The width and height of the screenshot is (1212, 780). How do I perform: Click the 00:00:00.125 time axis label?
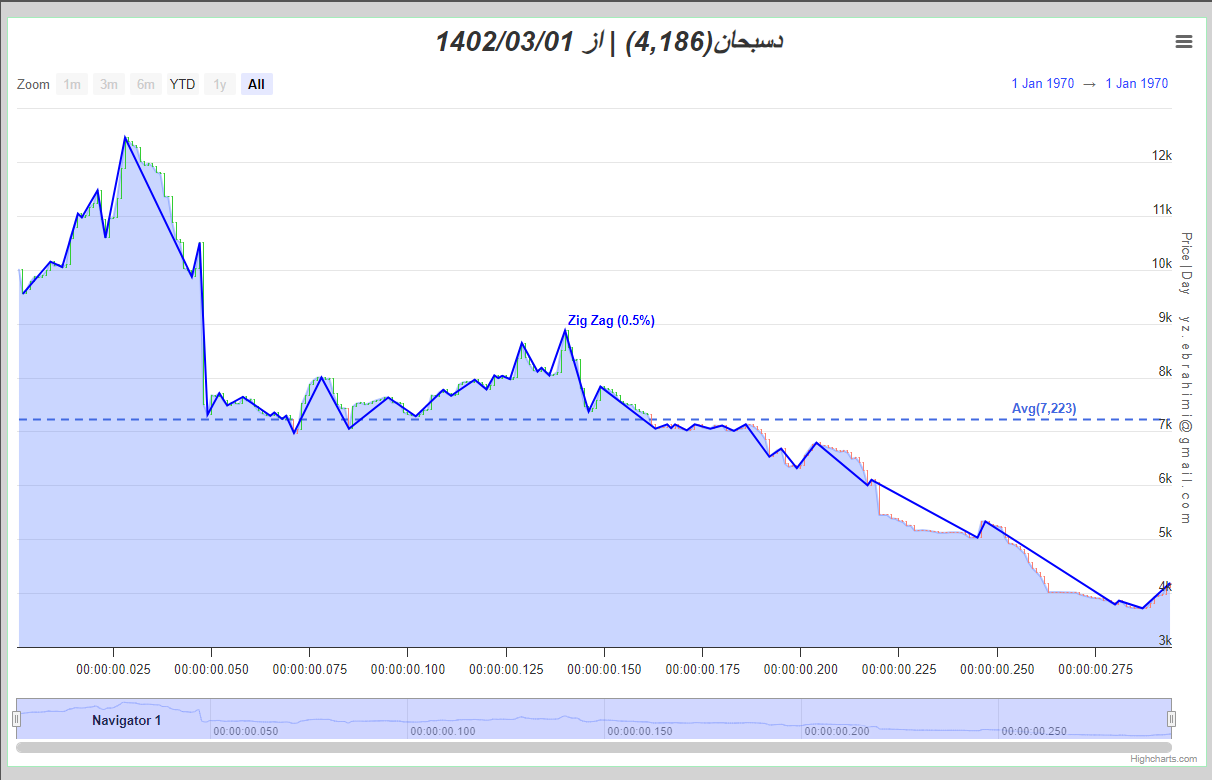tap(506, 669)
